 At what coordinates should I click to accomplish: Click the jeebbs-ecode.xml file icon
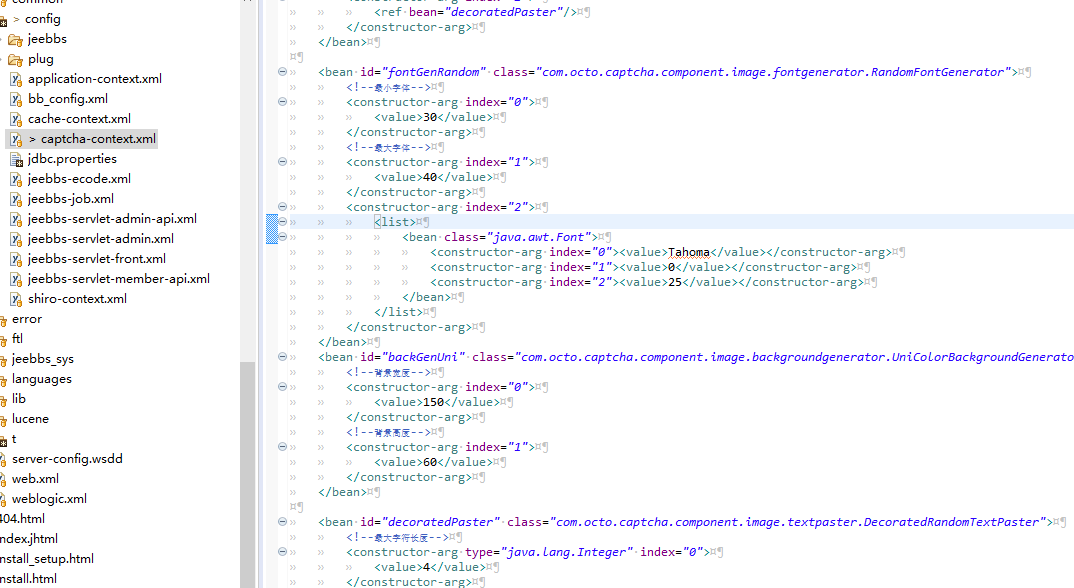click(16, 179)
